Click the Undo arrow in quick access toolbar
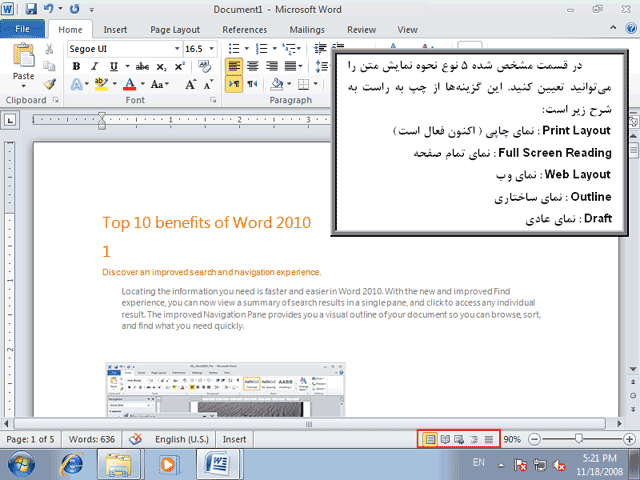Screen dimensions: 640x480 tap(49, 9)
